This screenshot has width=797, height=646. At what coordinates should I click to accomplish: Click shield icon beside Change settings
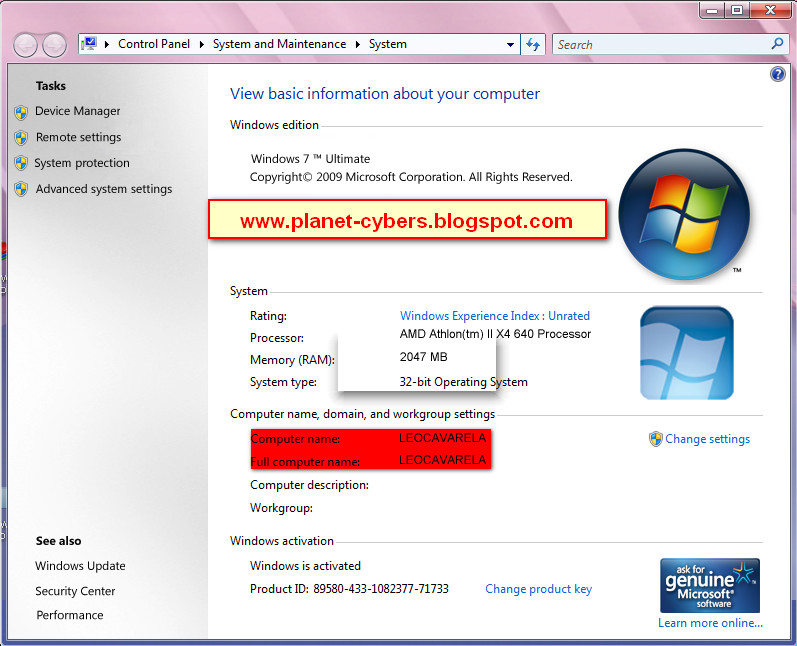(x=656, y=439)
